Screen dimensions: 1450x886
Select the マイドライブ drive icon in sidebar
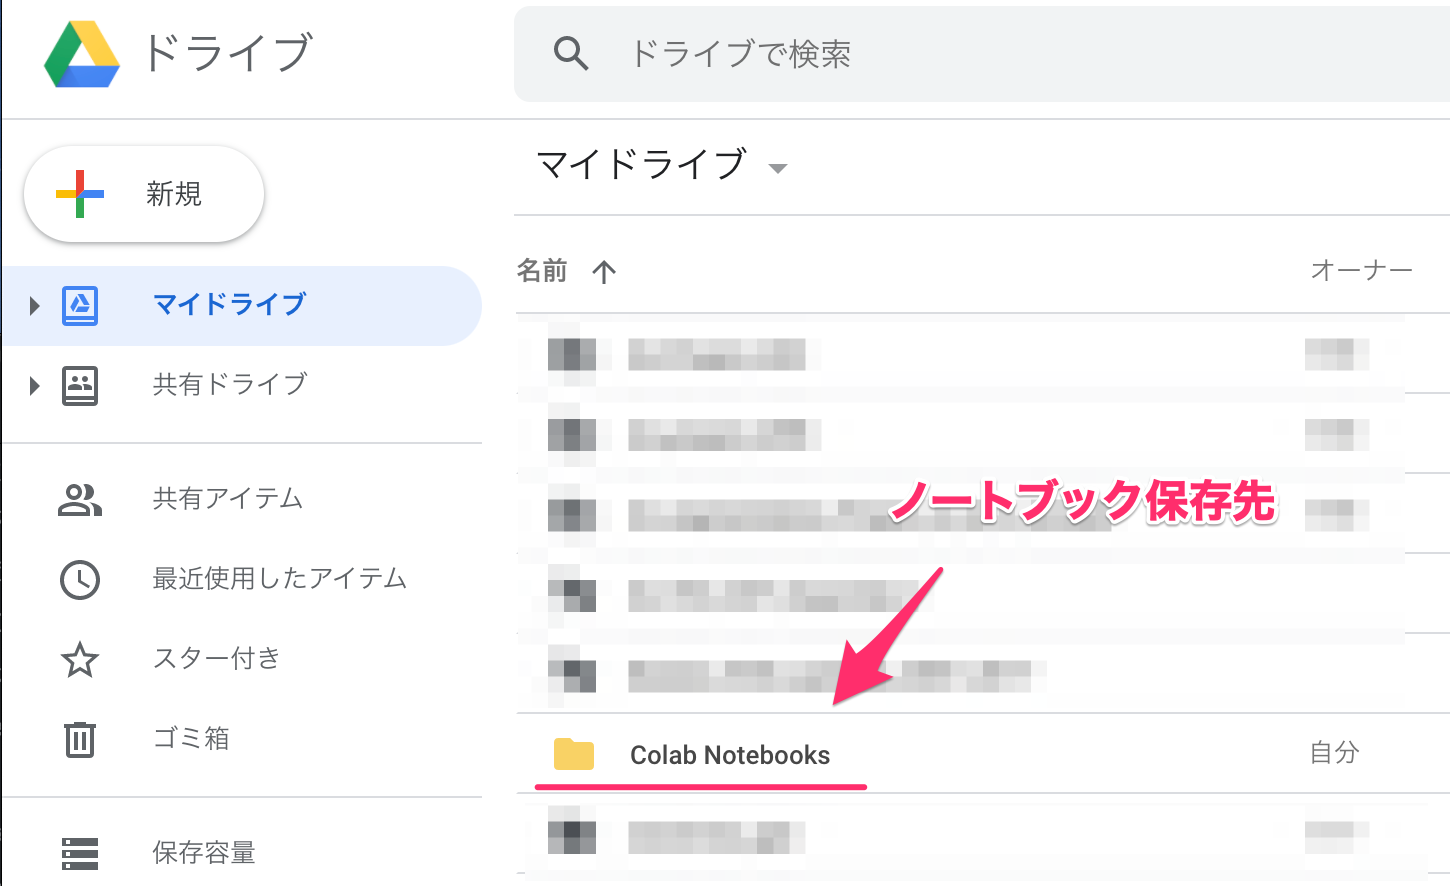[79, 305]
